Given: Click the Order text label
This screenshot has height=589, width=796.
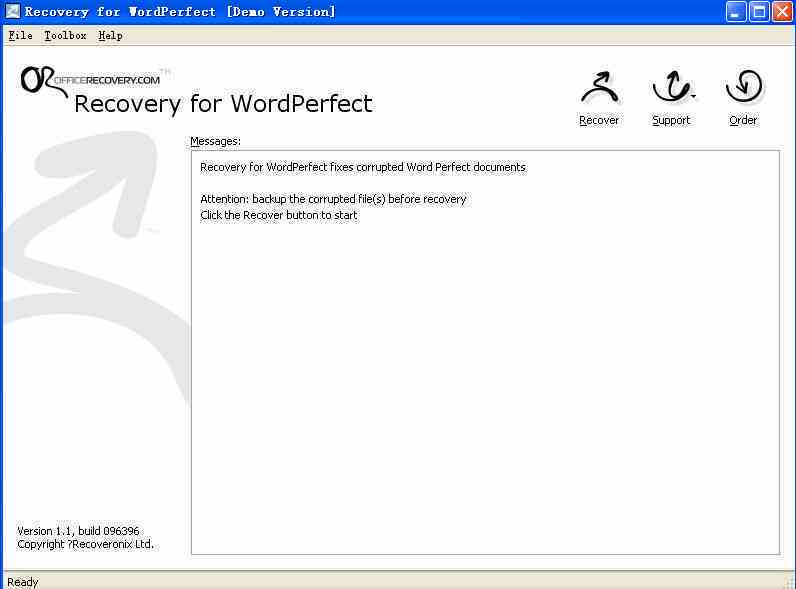Looking at the screenshot, I should [x=743, y=120].
